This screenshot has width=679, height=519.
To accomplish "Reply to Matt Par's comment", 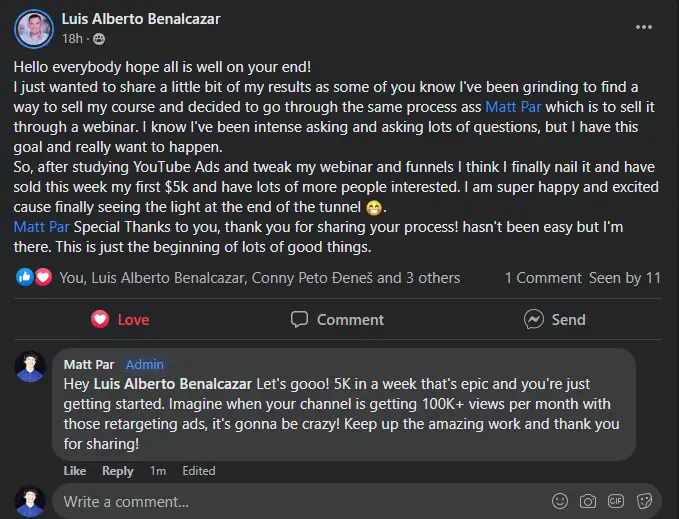I will click(x=117, y=471).
